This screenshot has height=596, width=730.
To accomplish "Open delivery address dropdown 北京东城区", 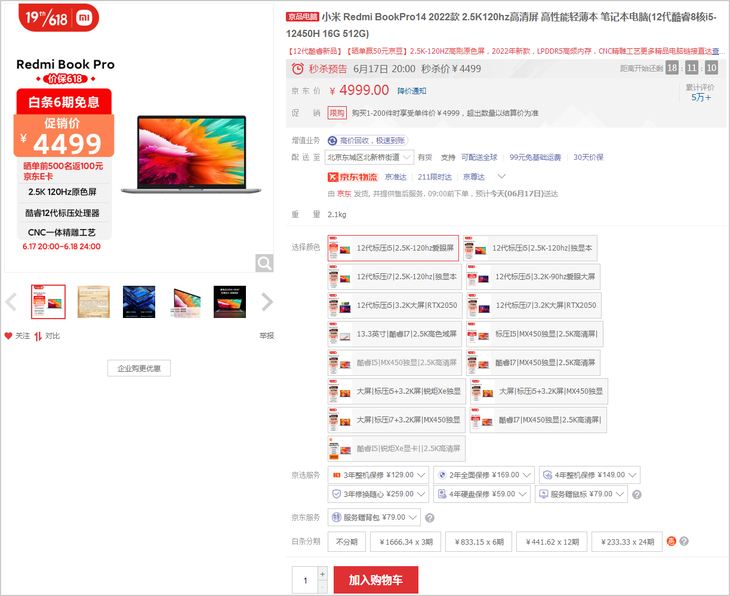I will pos(369,157).
